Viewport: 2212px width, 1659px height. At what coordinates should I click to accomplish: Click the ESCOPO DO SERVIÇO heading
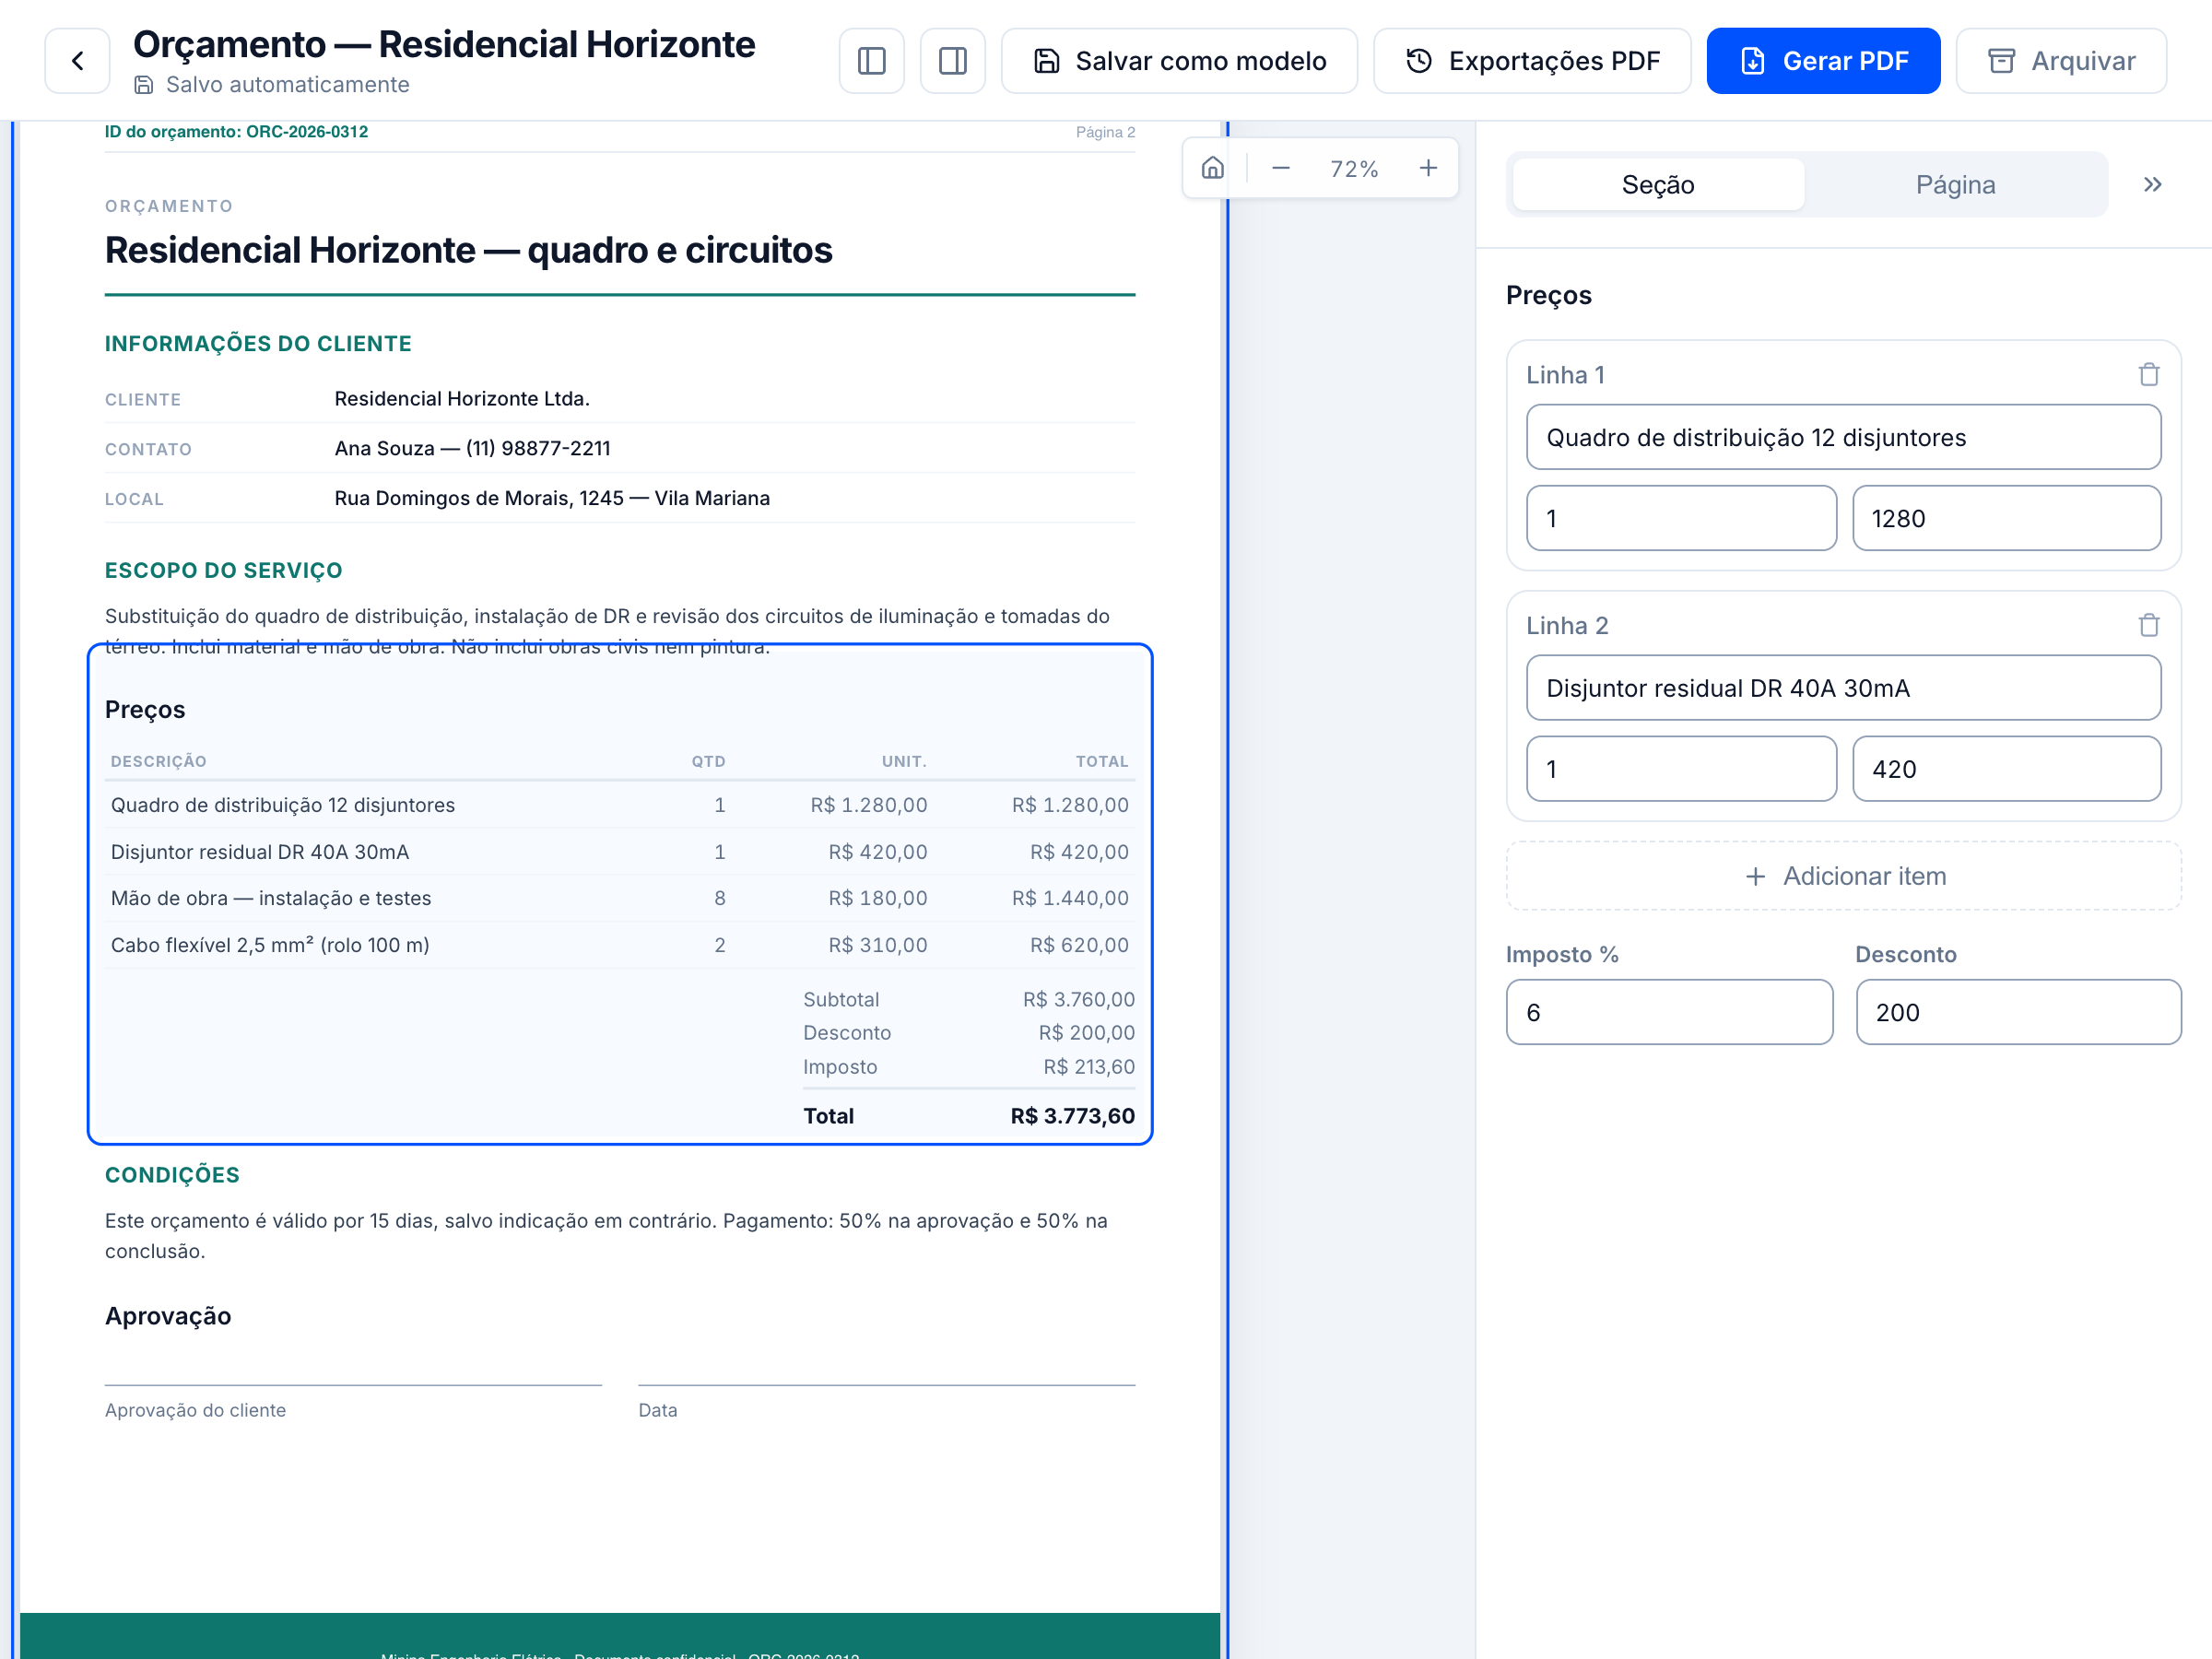(x=224, y=571)
